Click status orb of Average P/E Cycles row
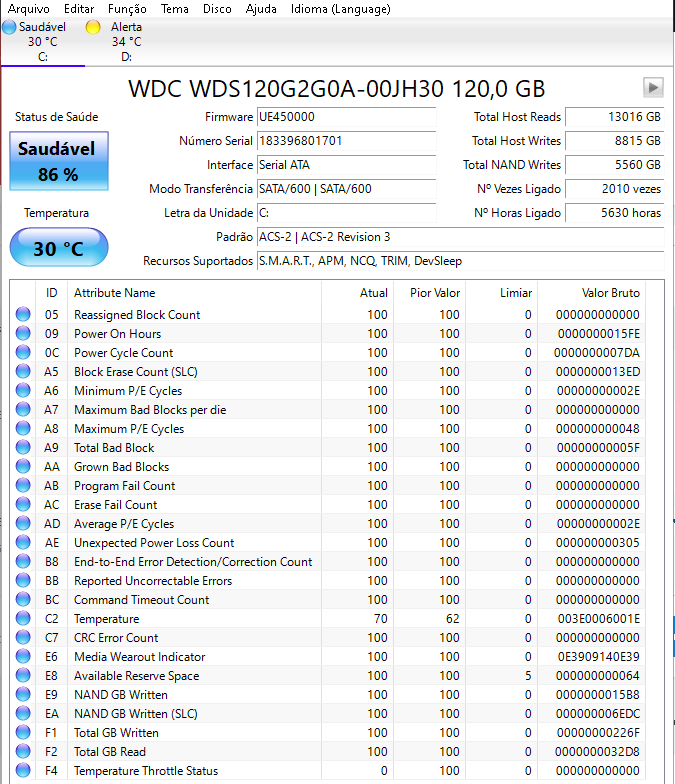The image size is (675, 784). pyautogui.click(x=23, y=523)
